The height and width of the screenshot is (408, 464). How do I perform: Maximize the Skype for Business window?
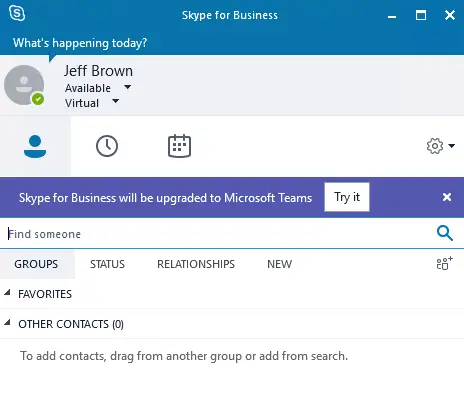[421, 15]
